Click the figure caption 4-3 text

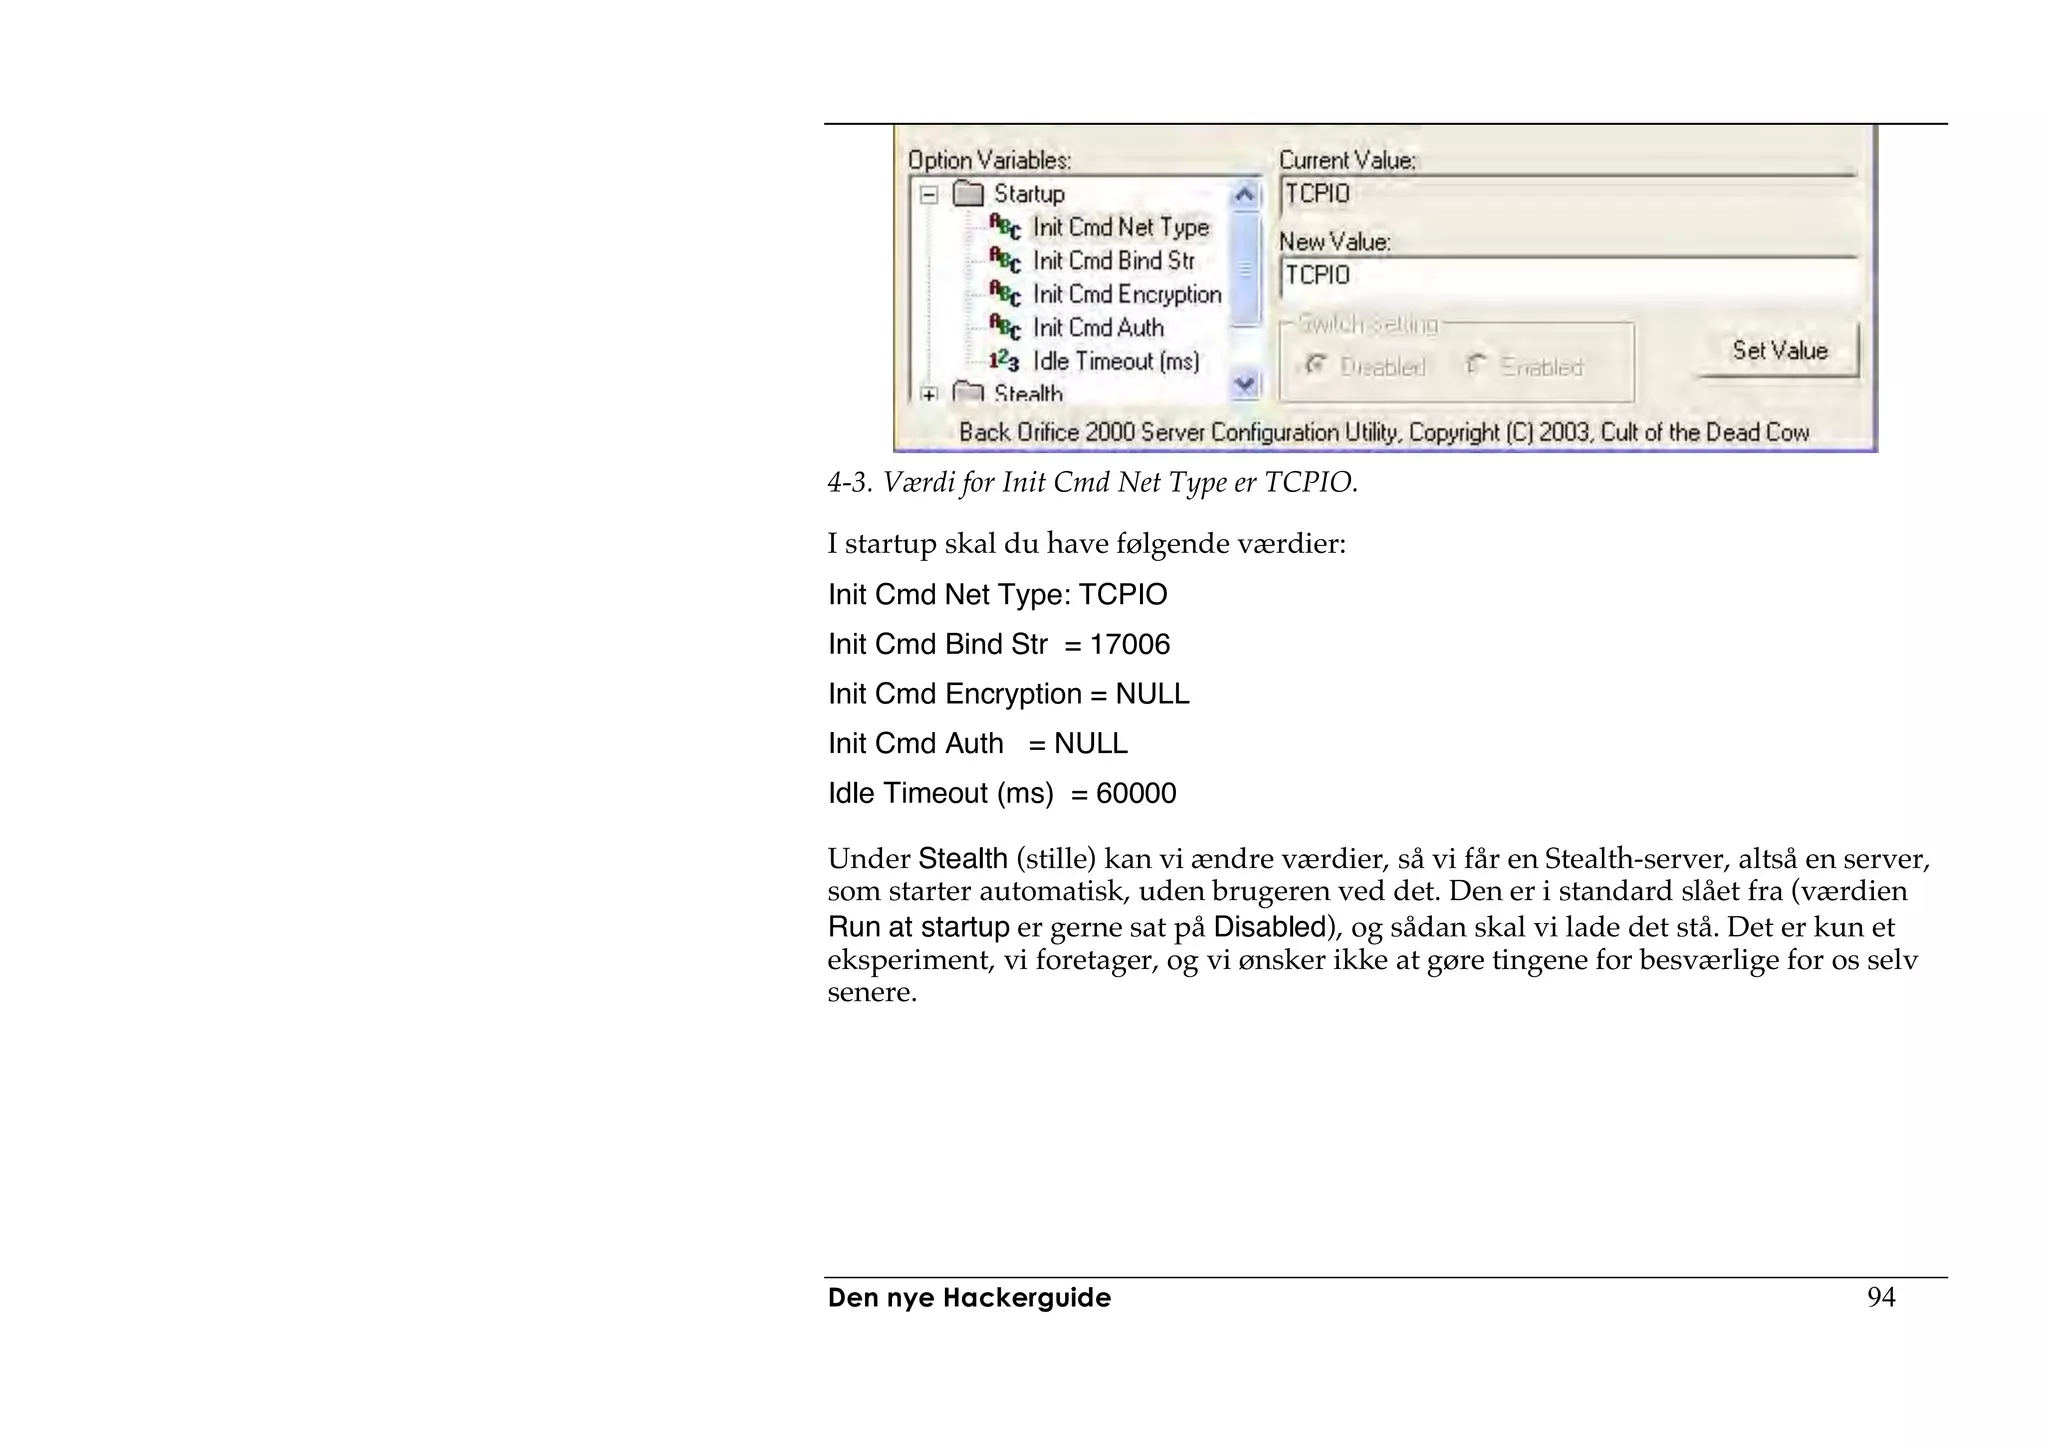(x=1092, y=483)
